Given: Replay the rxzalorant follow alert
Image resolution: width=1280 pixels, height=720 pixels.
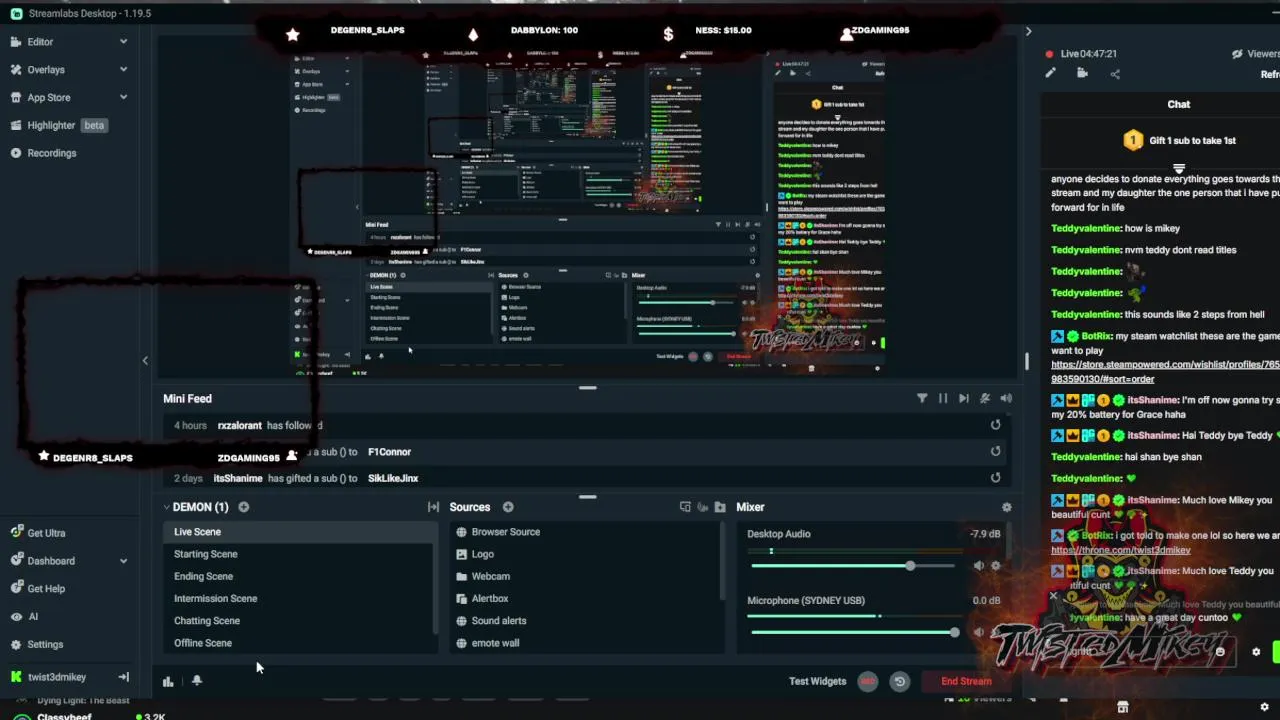Looking at the screenshot, I should pyautogui.click(x=995, y=425).
